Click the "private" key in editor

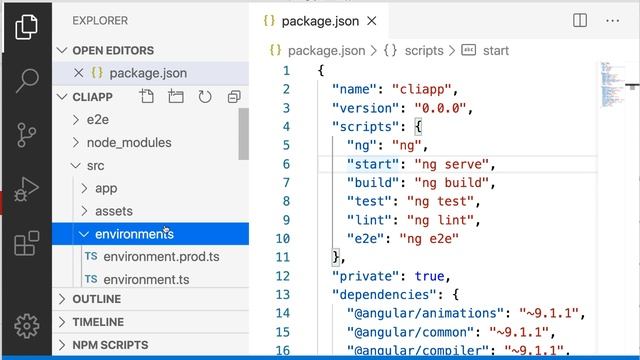point(365,276)
